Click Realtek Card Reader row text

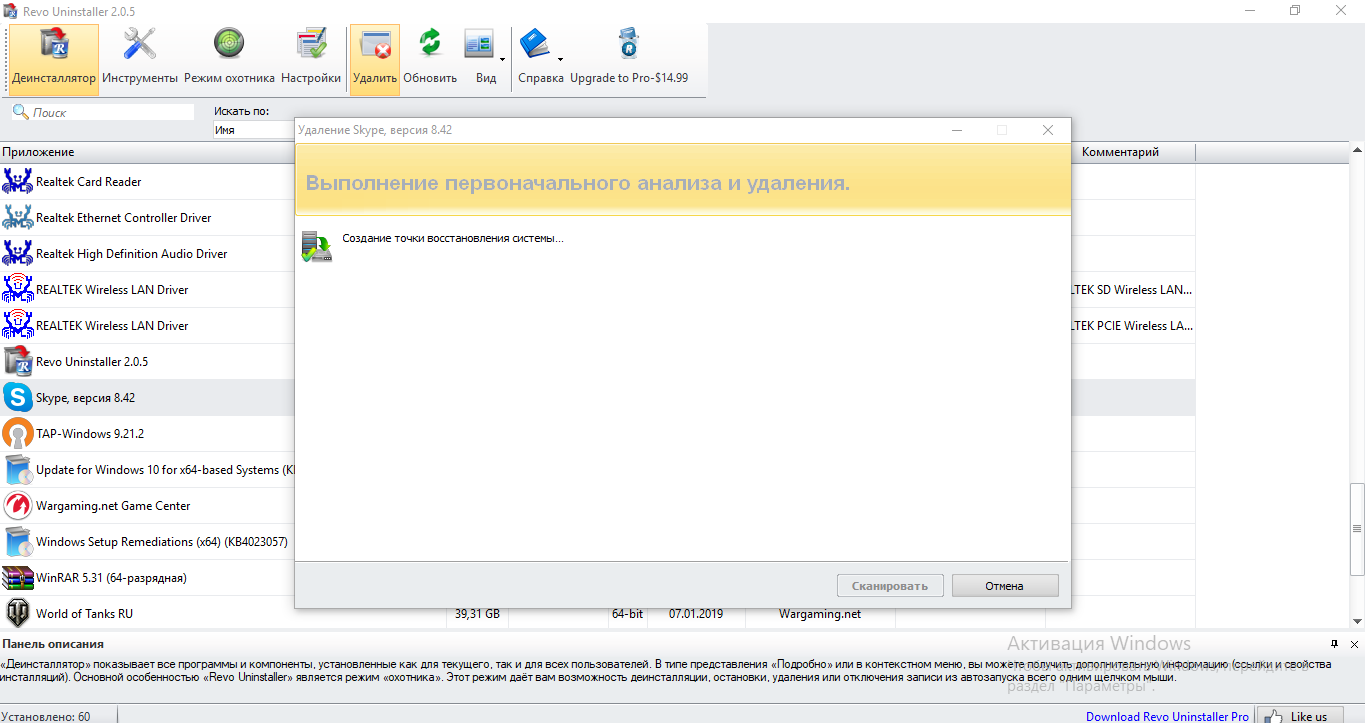click(88, 182)
